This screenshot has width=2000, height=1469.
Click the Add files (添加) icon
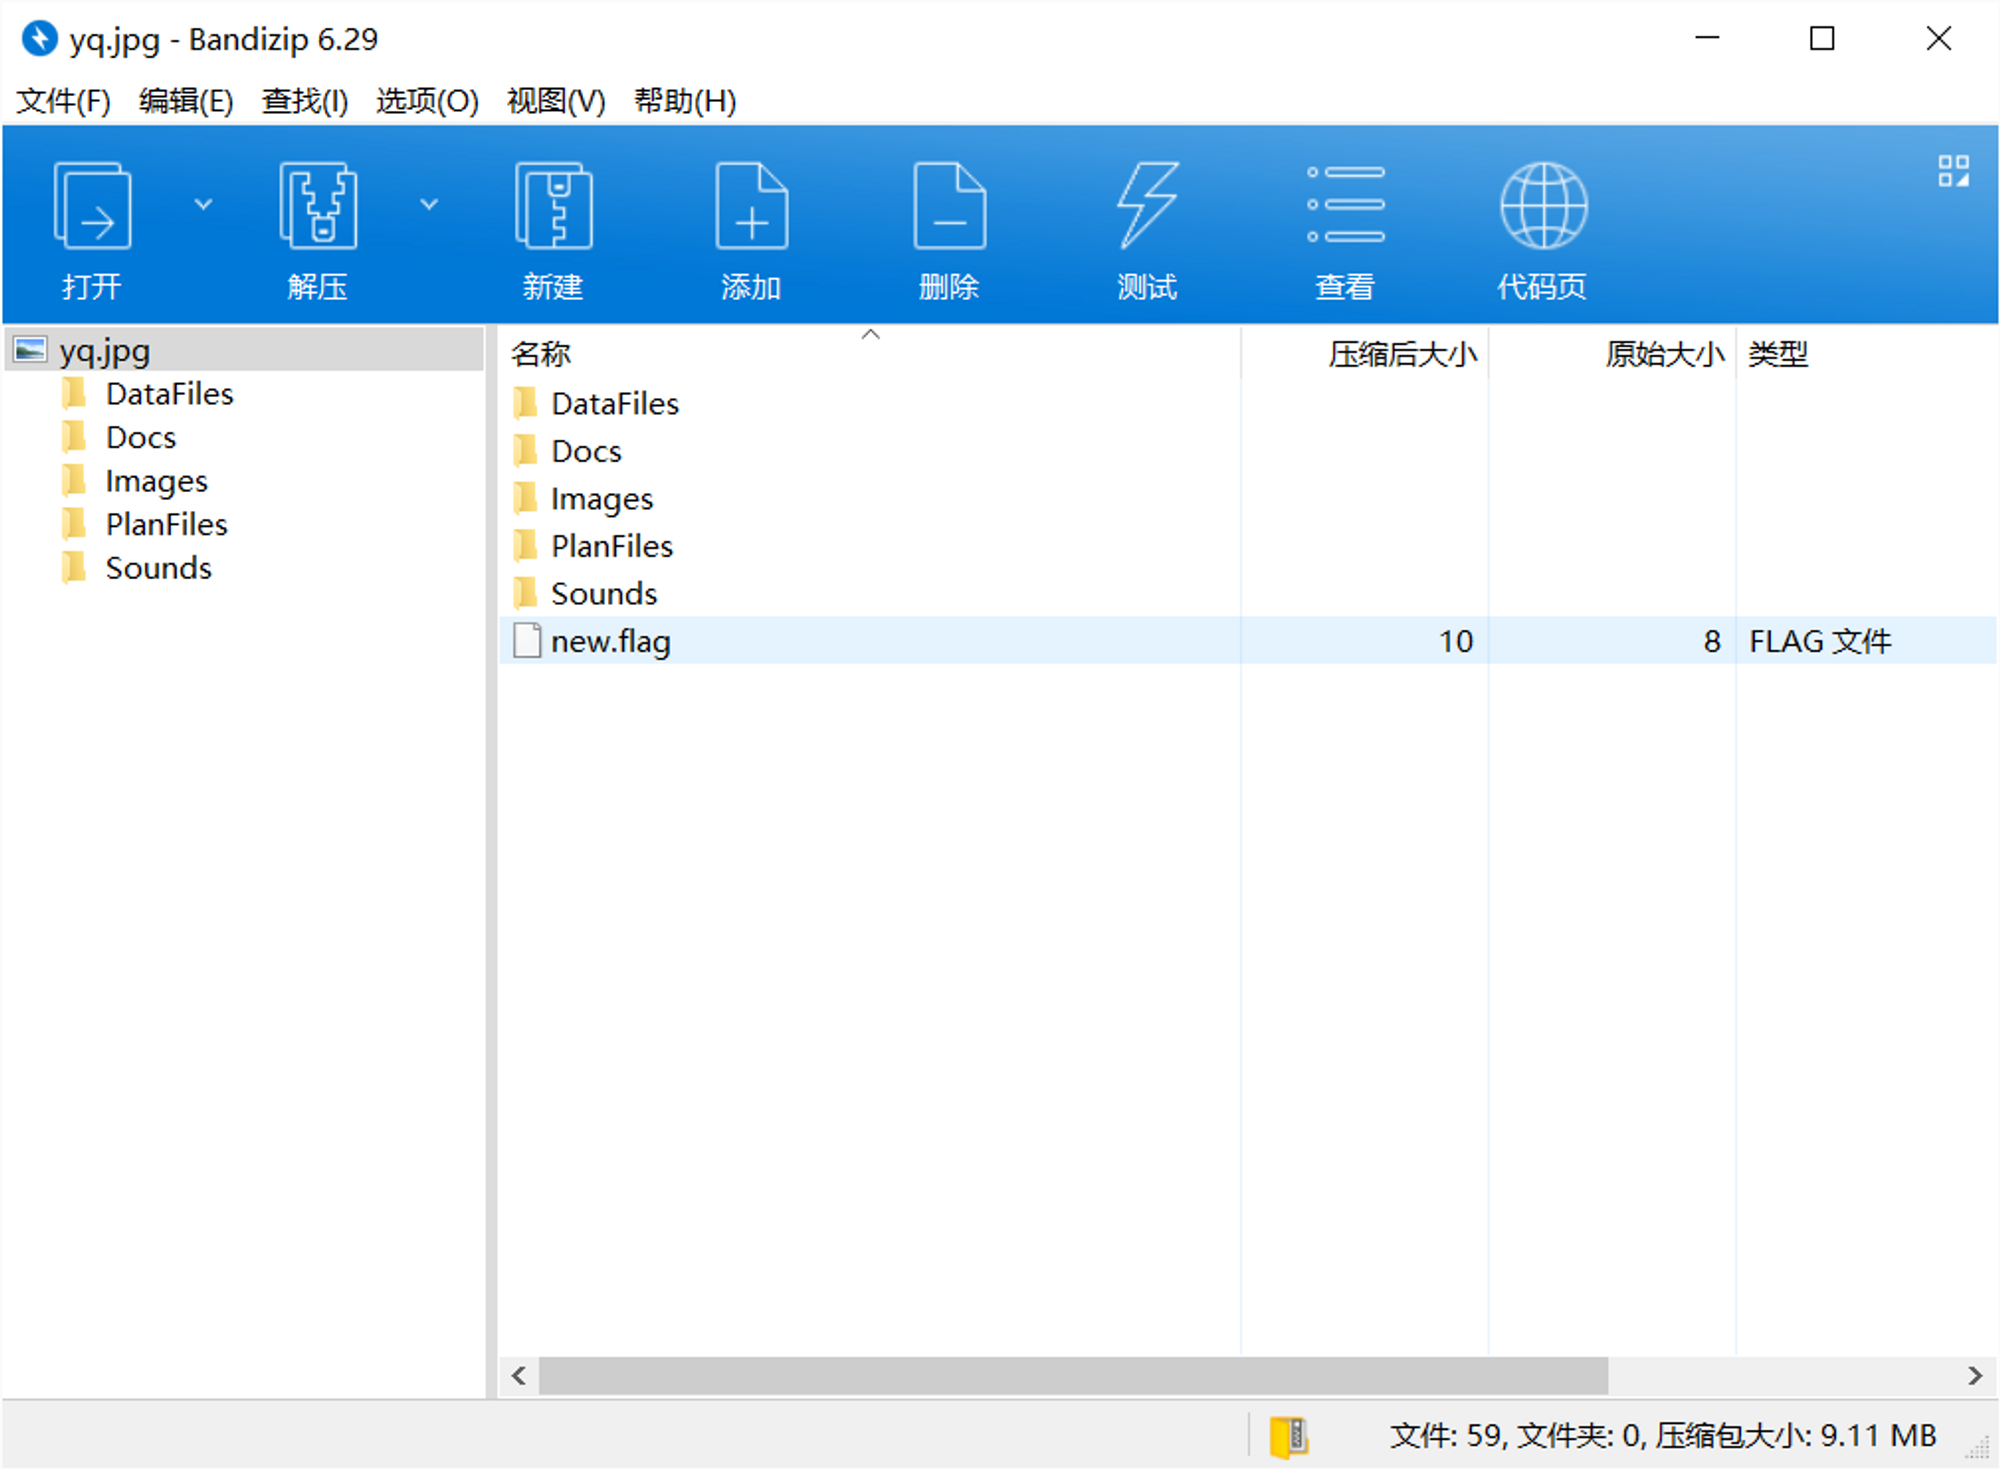751,207
